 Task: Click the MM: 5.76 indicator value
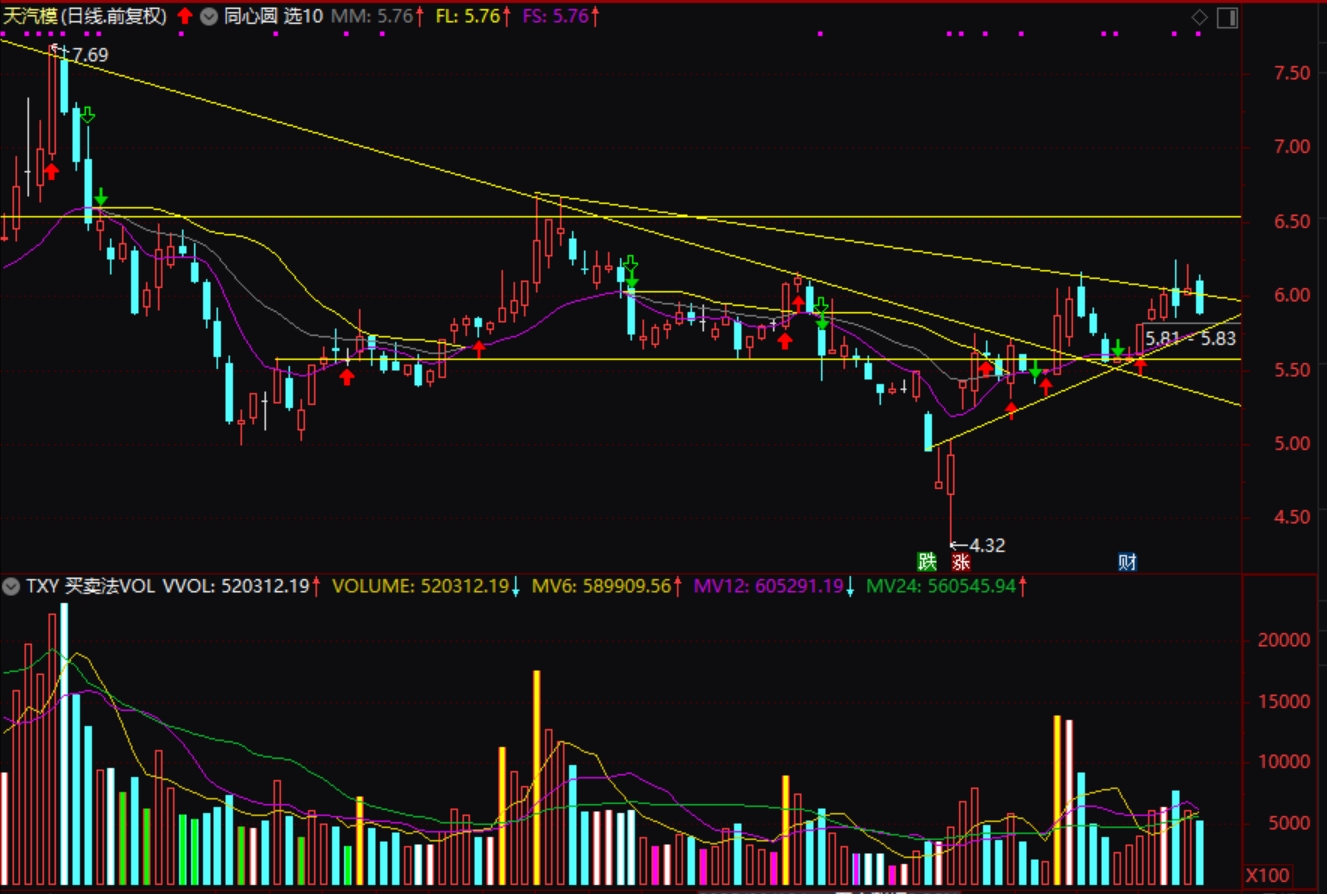pos(370,16)
